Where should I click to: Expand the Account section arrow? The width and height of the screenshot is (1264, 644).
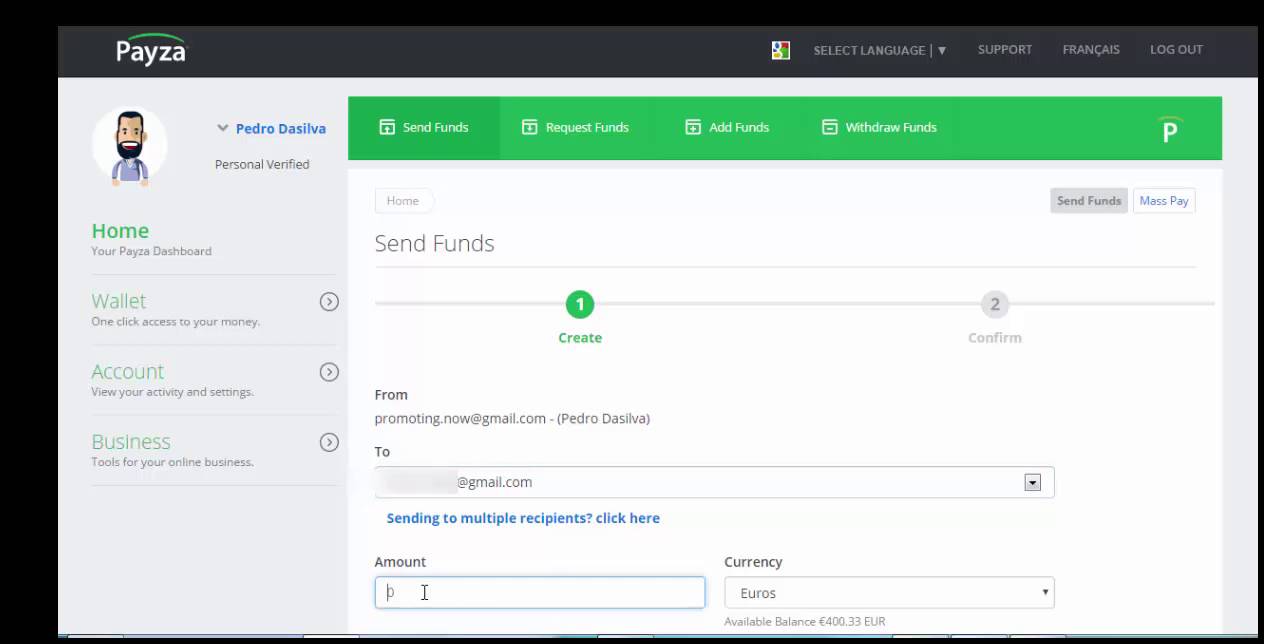point(329,372)
